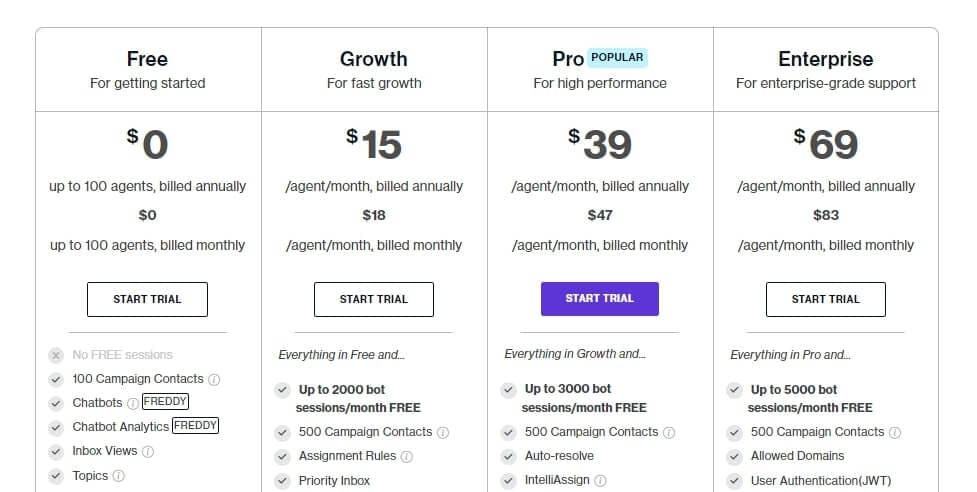Show info for Enterprise 500 Campaign Contacts
This screenshot has height=492, width=977.
(x=895, y=432)
